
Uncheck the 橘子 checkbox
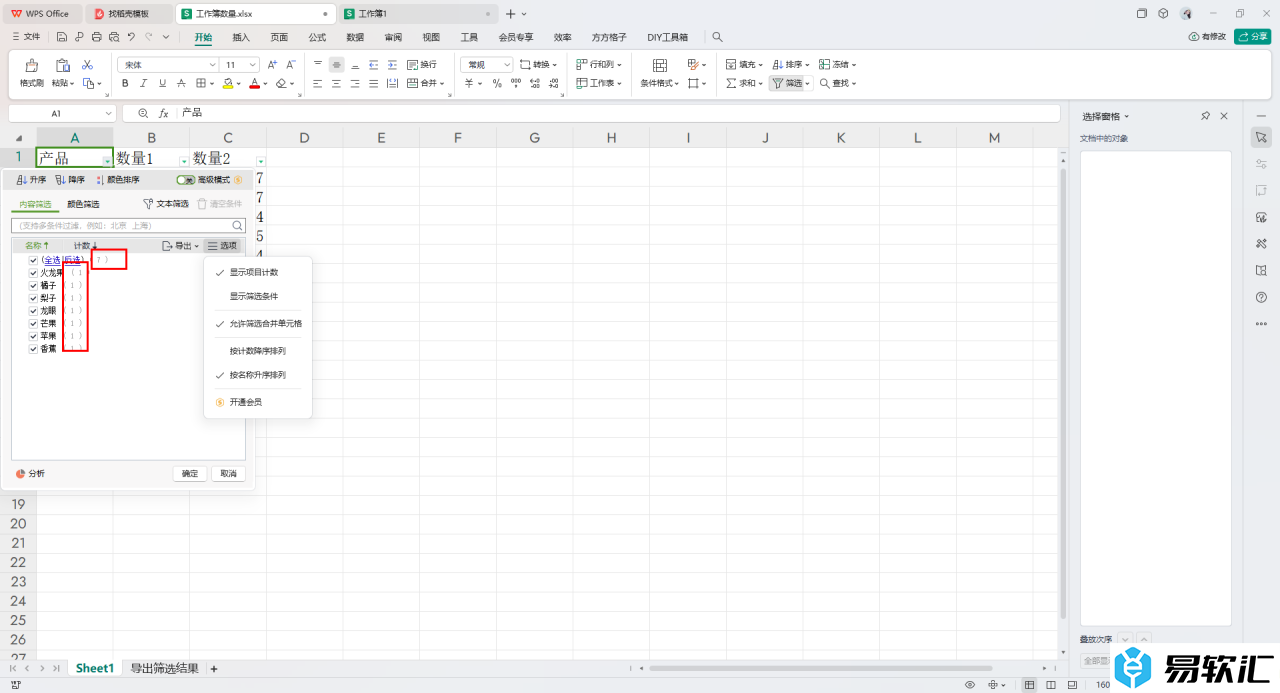pos(33,285)
